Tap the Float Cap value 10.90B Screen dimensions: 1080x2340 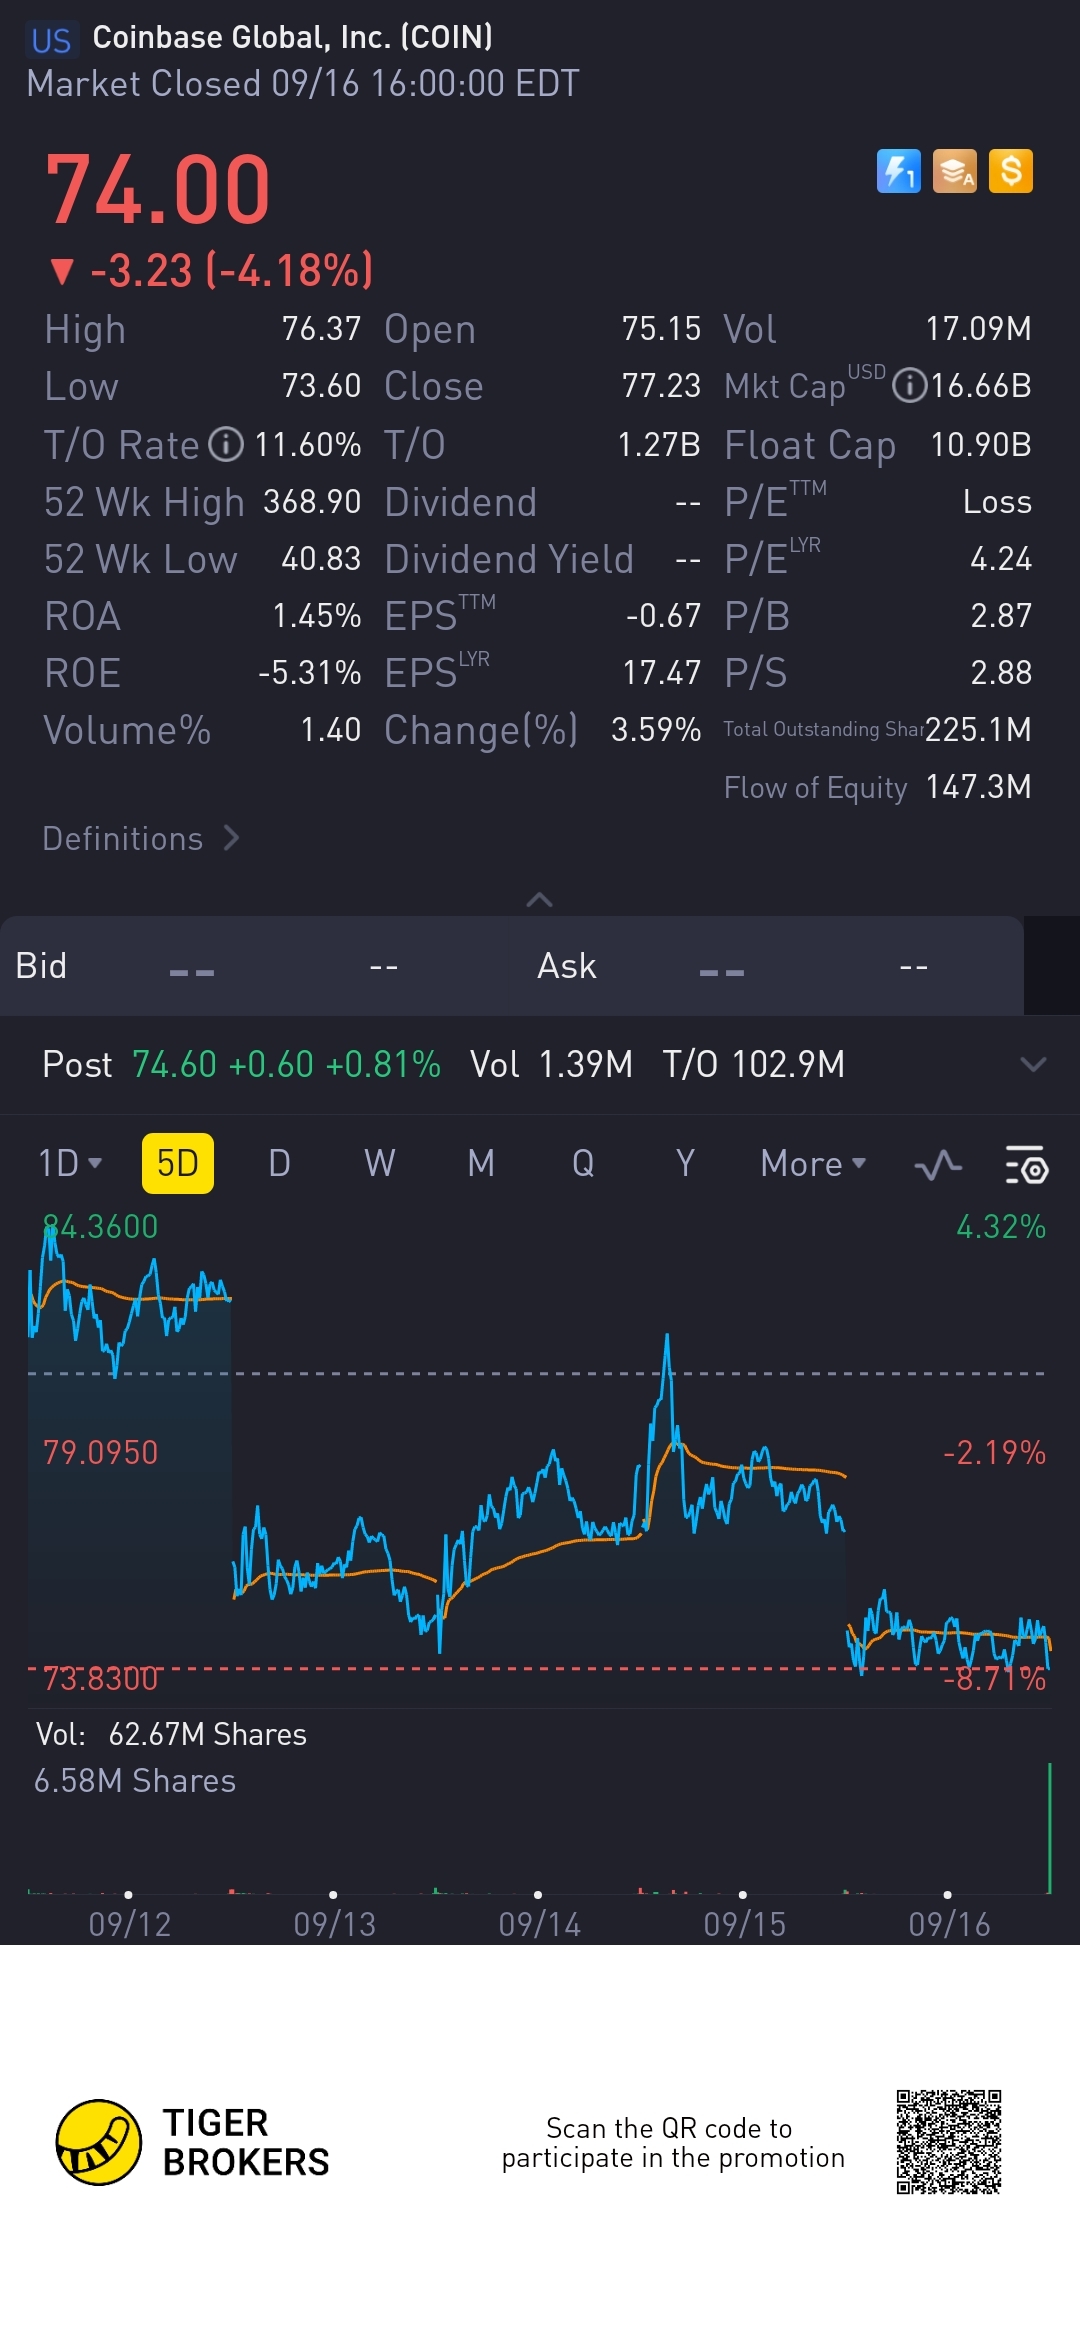(981, 444)
